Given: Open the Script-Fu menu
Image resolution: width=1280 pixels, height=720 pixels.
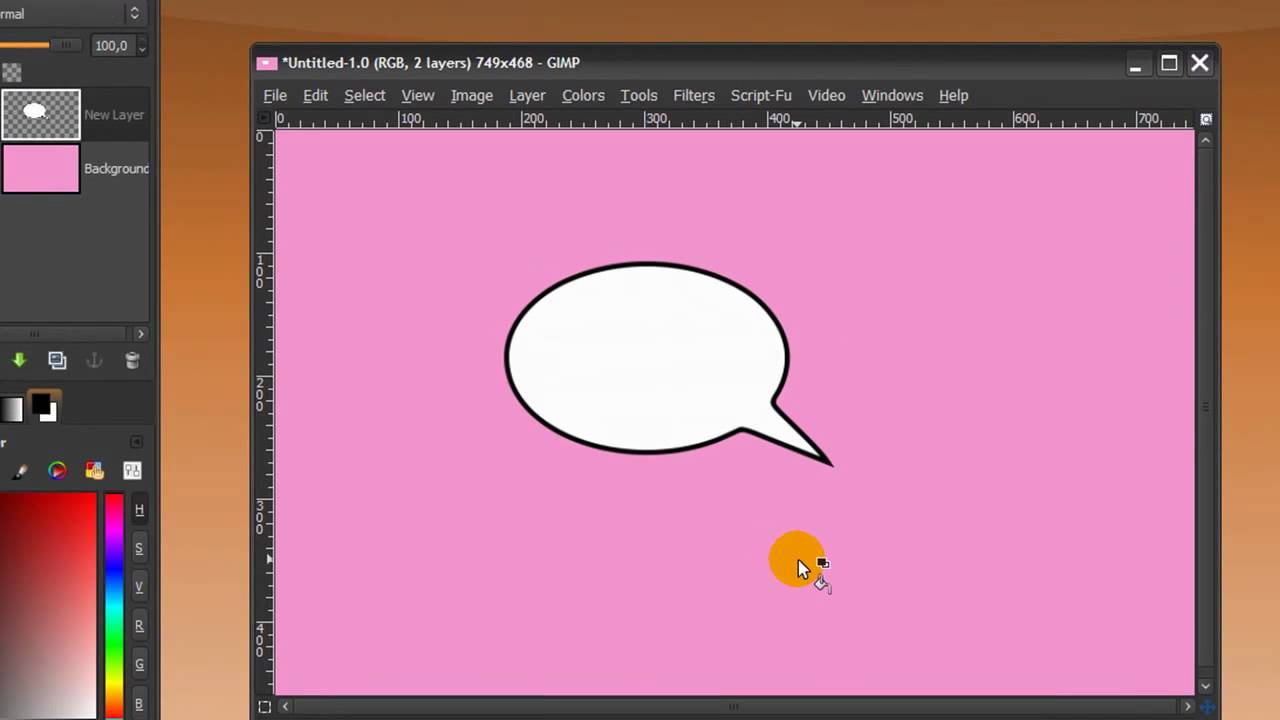Looking at the screenshot, I should click(761, 96).
